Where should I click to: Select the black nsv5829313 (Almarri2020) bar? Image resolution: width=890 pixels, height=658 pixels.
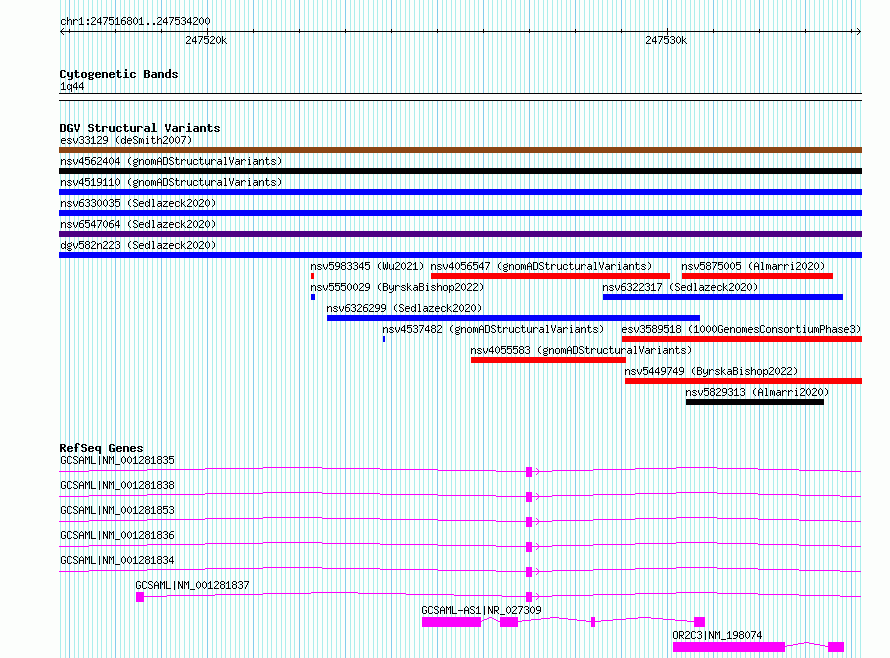[755, 402]
